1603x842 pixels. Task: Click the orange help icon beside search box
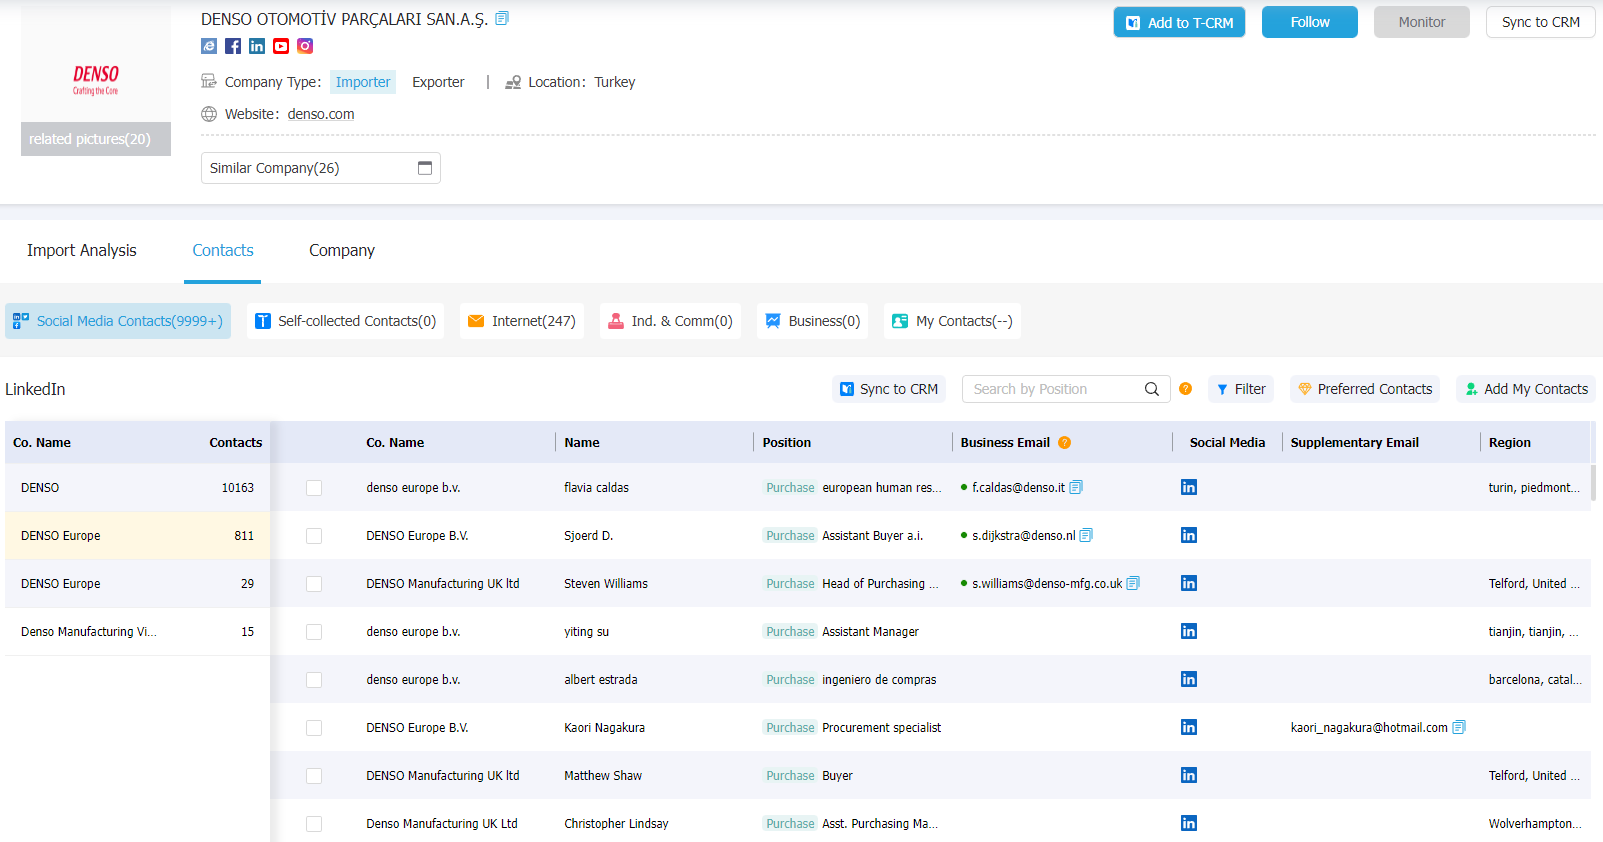1185,389
